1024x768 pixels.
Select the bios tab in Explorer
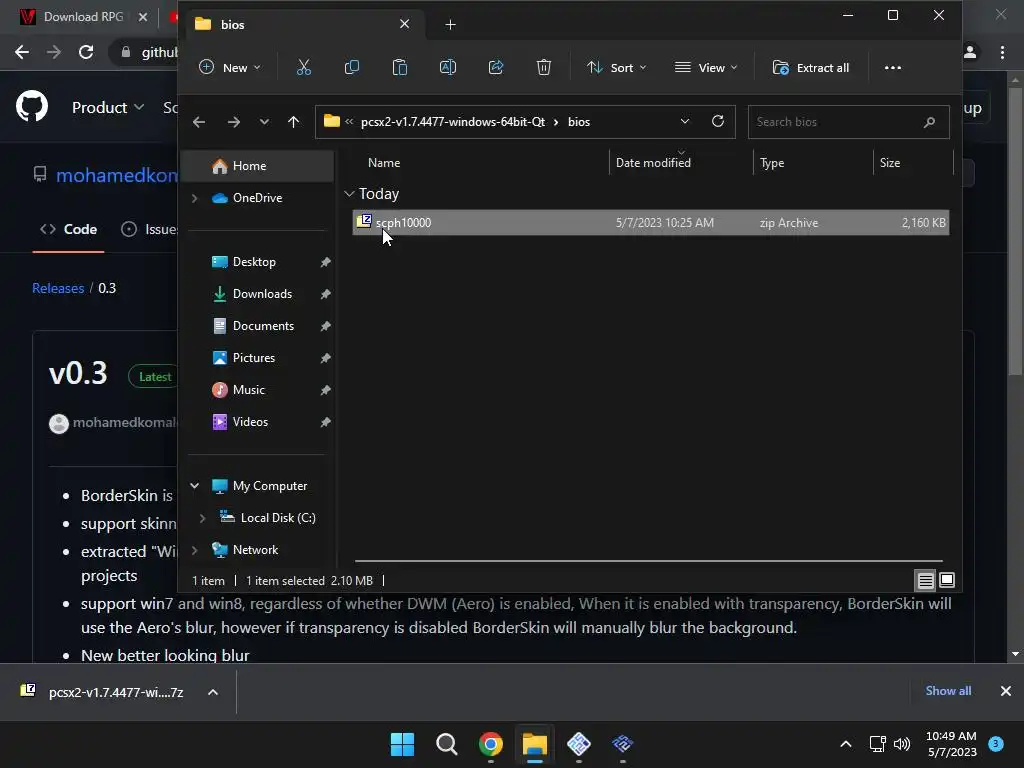(304, 25)
